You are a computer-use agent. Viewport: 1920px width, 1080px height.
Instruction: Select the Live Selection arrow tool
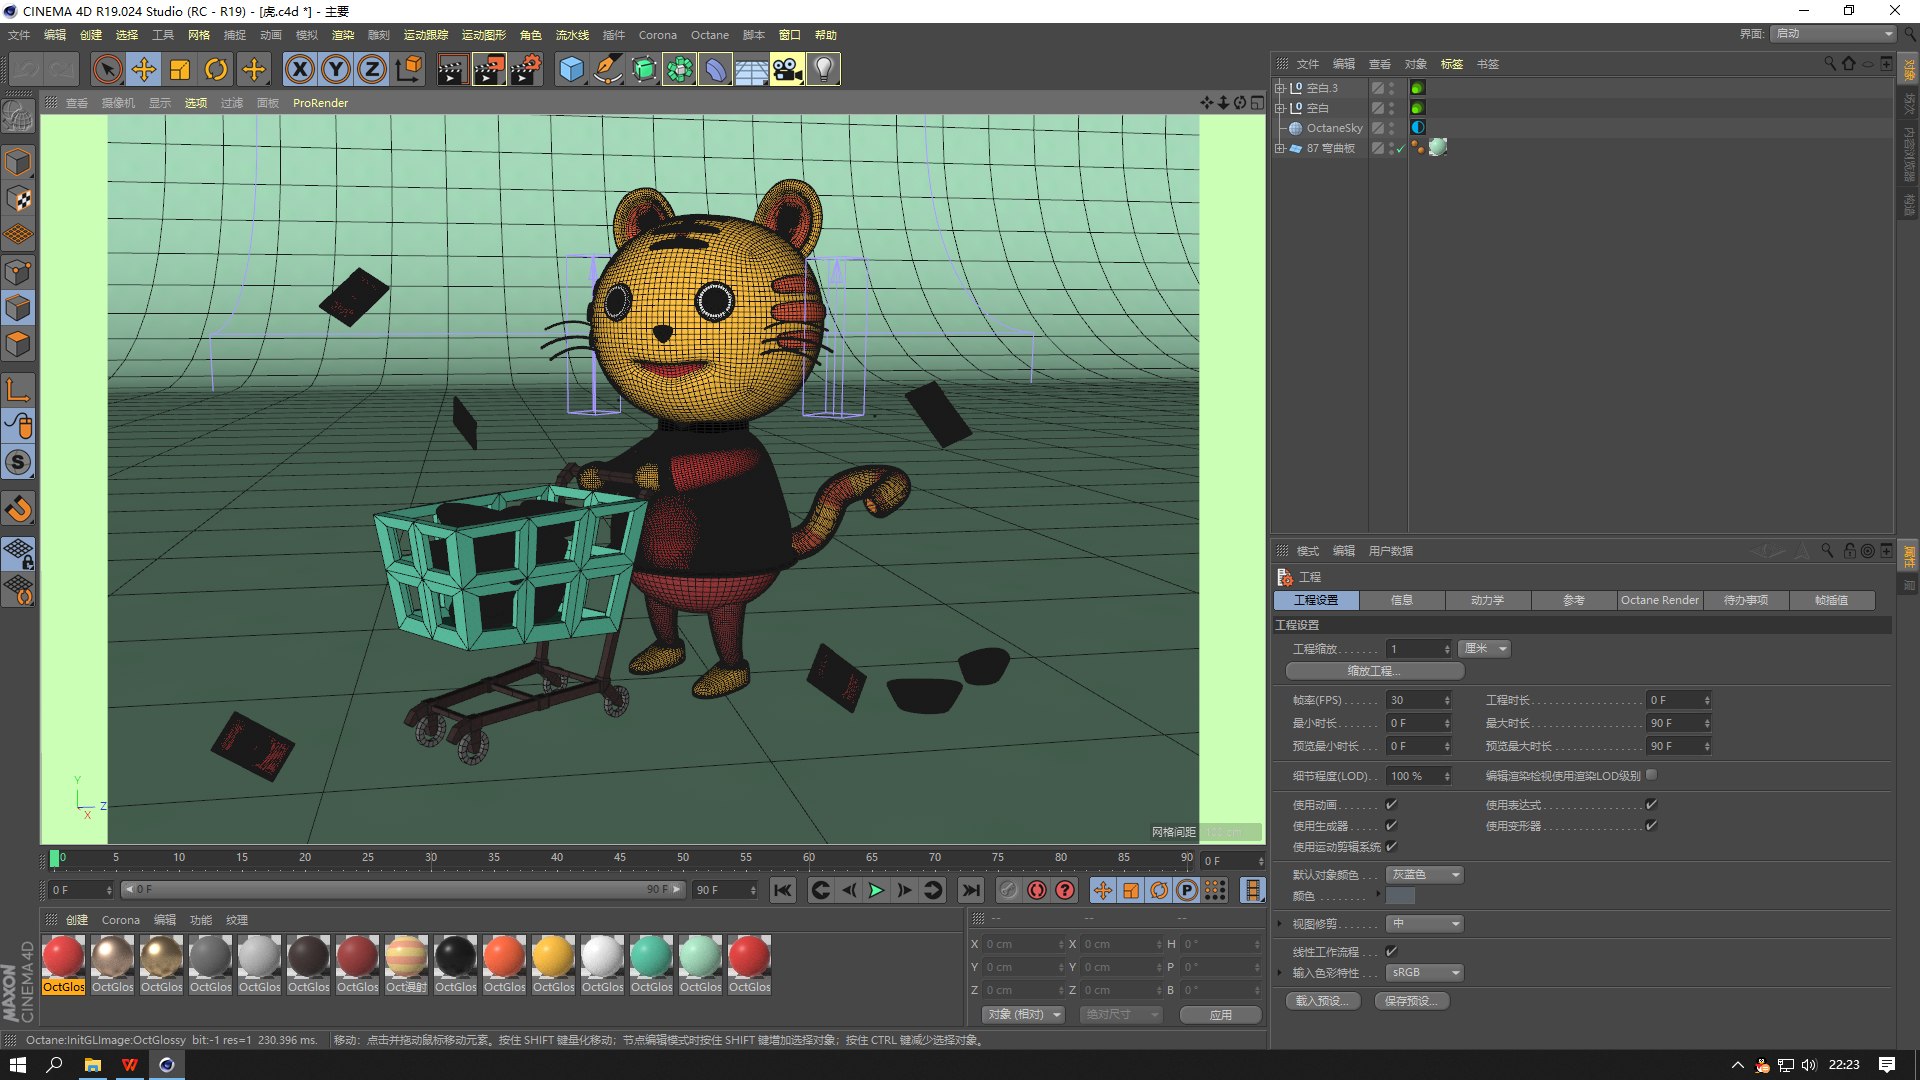click(x=107, y=69)
